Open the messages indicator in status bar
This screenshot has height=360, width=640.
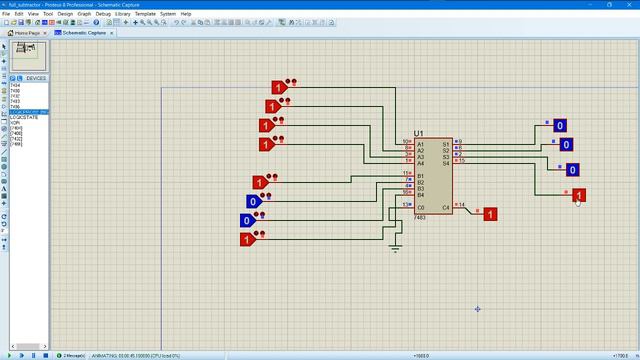[x=71, y=356]
